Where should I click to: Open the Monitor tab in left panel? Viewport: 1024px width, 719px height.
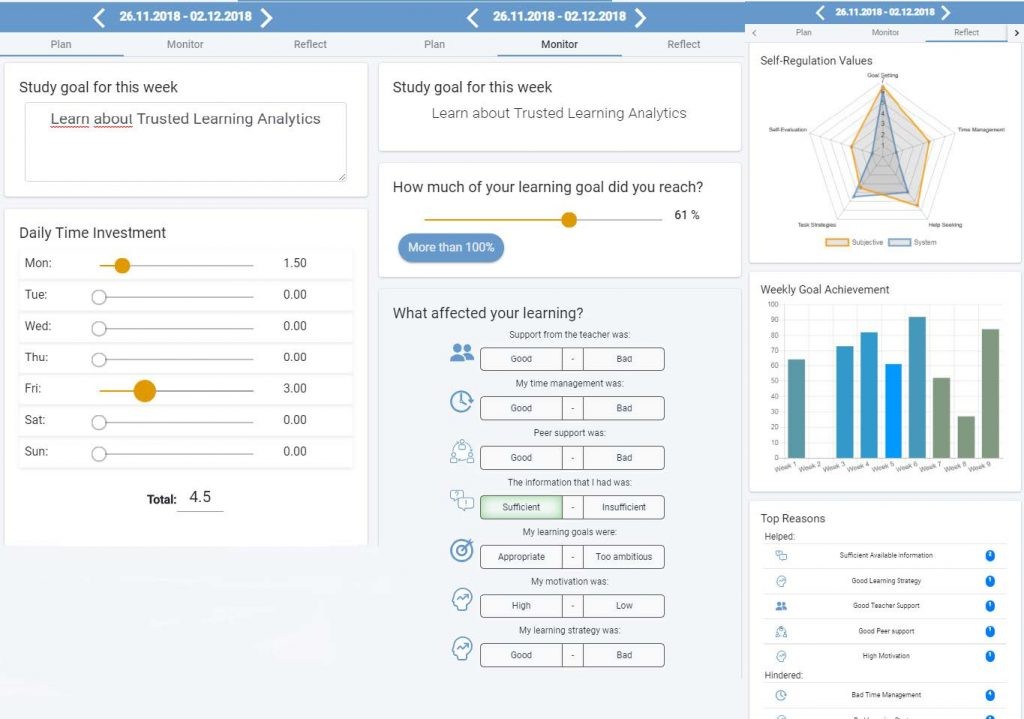click(x=185, y=44)
